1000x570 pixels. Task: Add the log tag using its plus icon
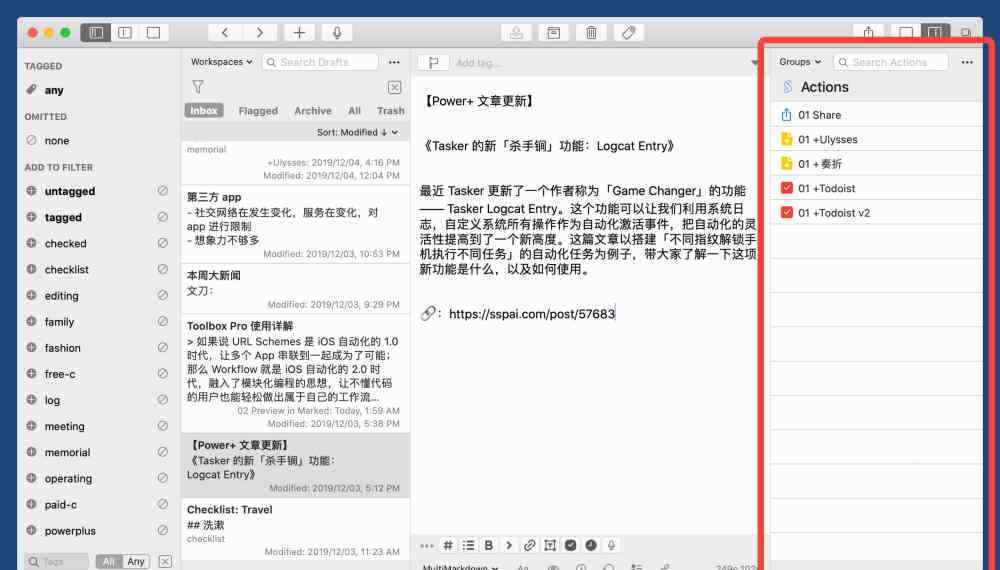pyautogui.click(x=31, y=400)
